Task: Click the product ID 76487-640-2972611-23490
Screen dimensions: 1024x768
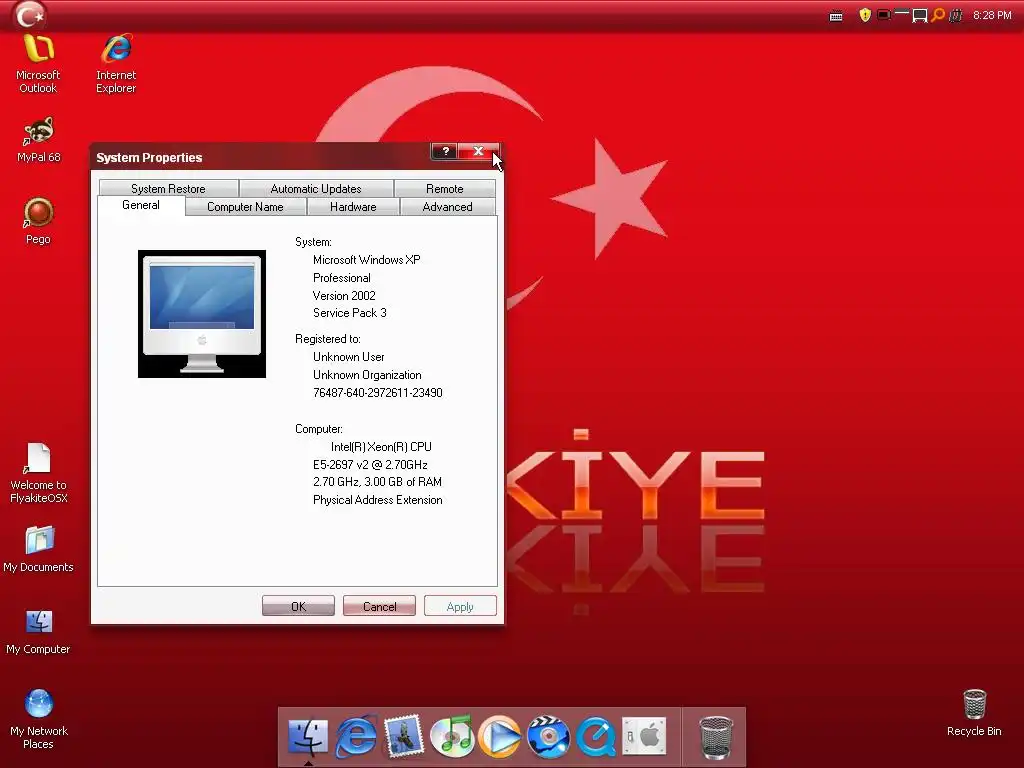Action: [x=377, y=392]
